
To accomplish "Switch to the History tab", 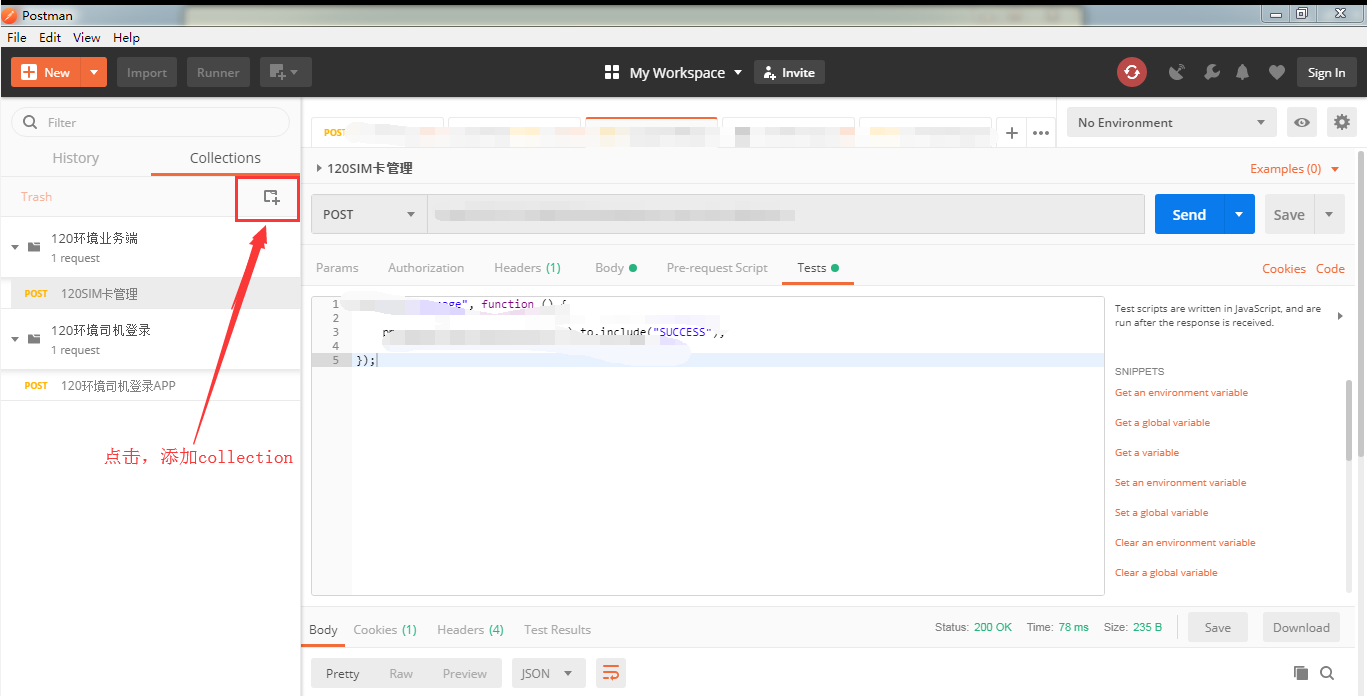I will coord(76,158).
